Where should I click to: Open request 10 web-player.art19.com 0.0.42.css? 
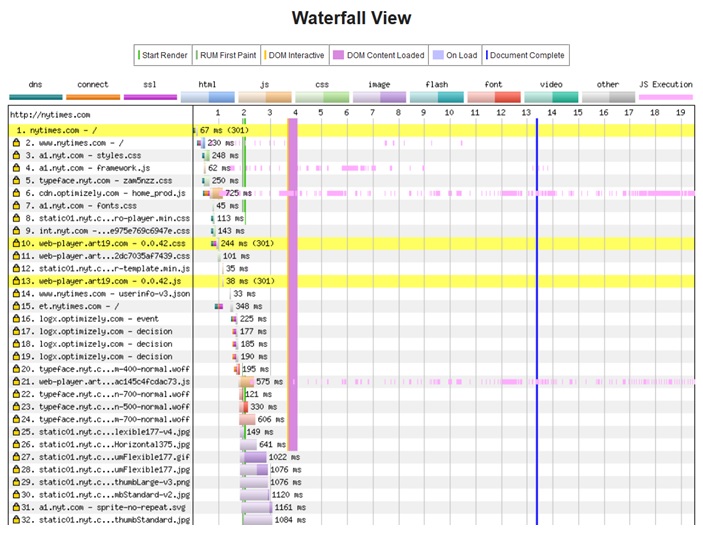[101, 243]
